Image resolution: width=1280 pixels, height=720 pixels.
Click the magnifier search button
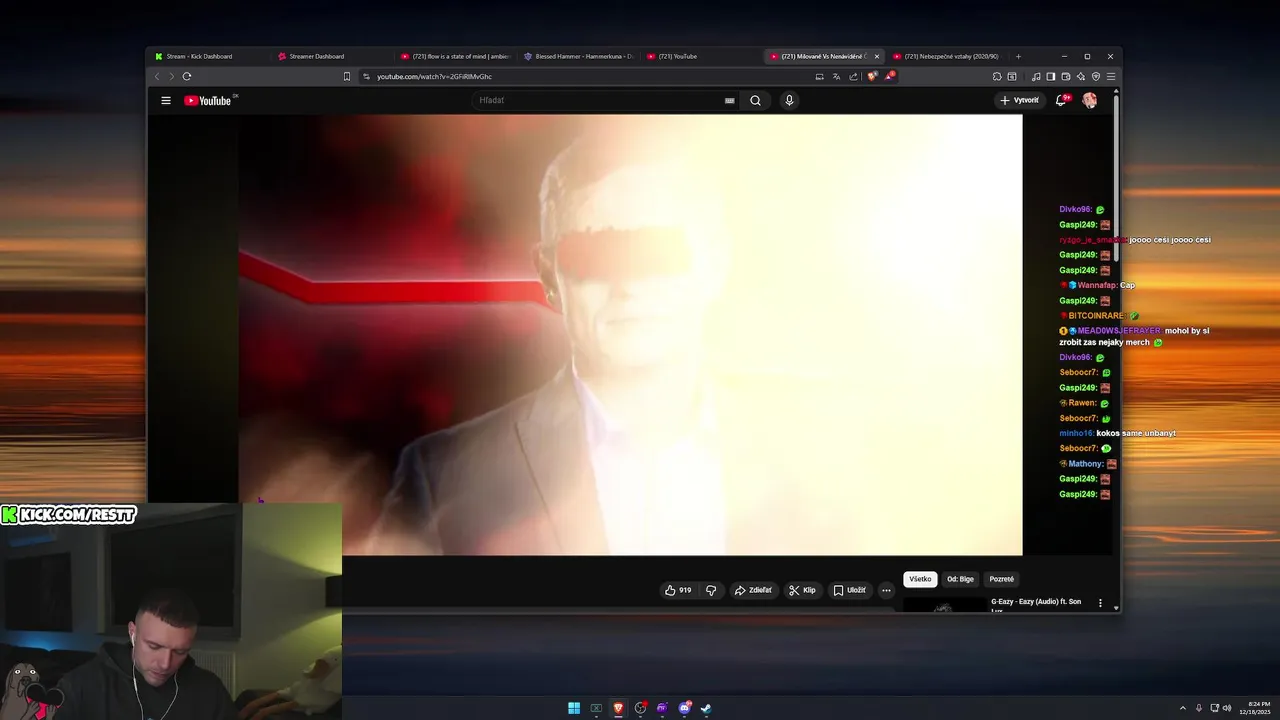click(756, 100)
